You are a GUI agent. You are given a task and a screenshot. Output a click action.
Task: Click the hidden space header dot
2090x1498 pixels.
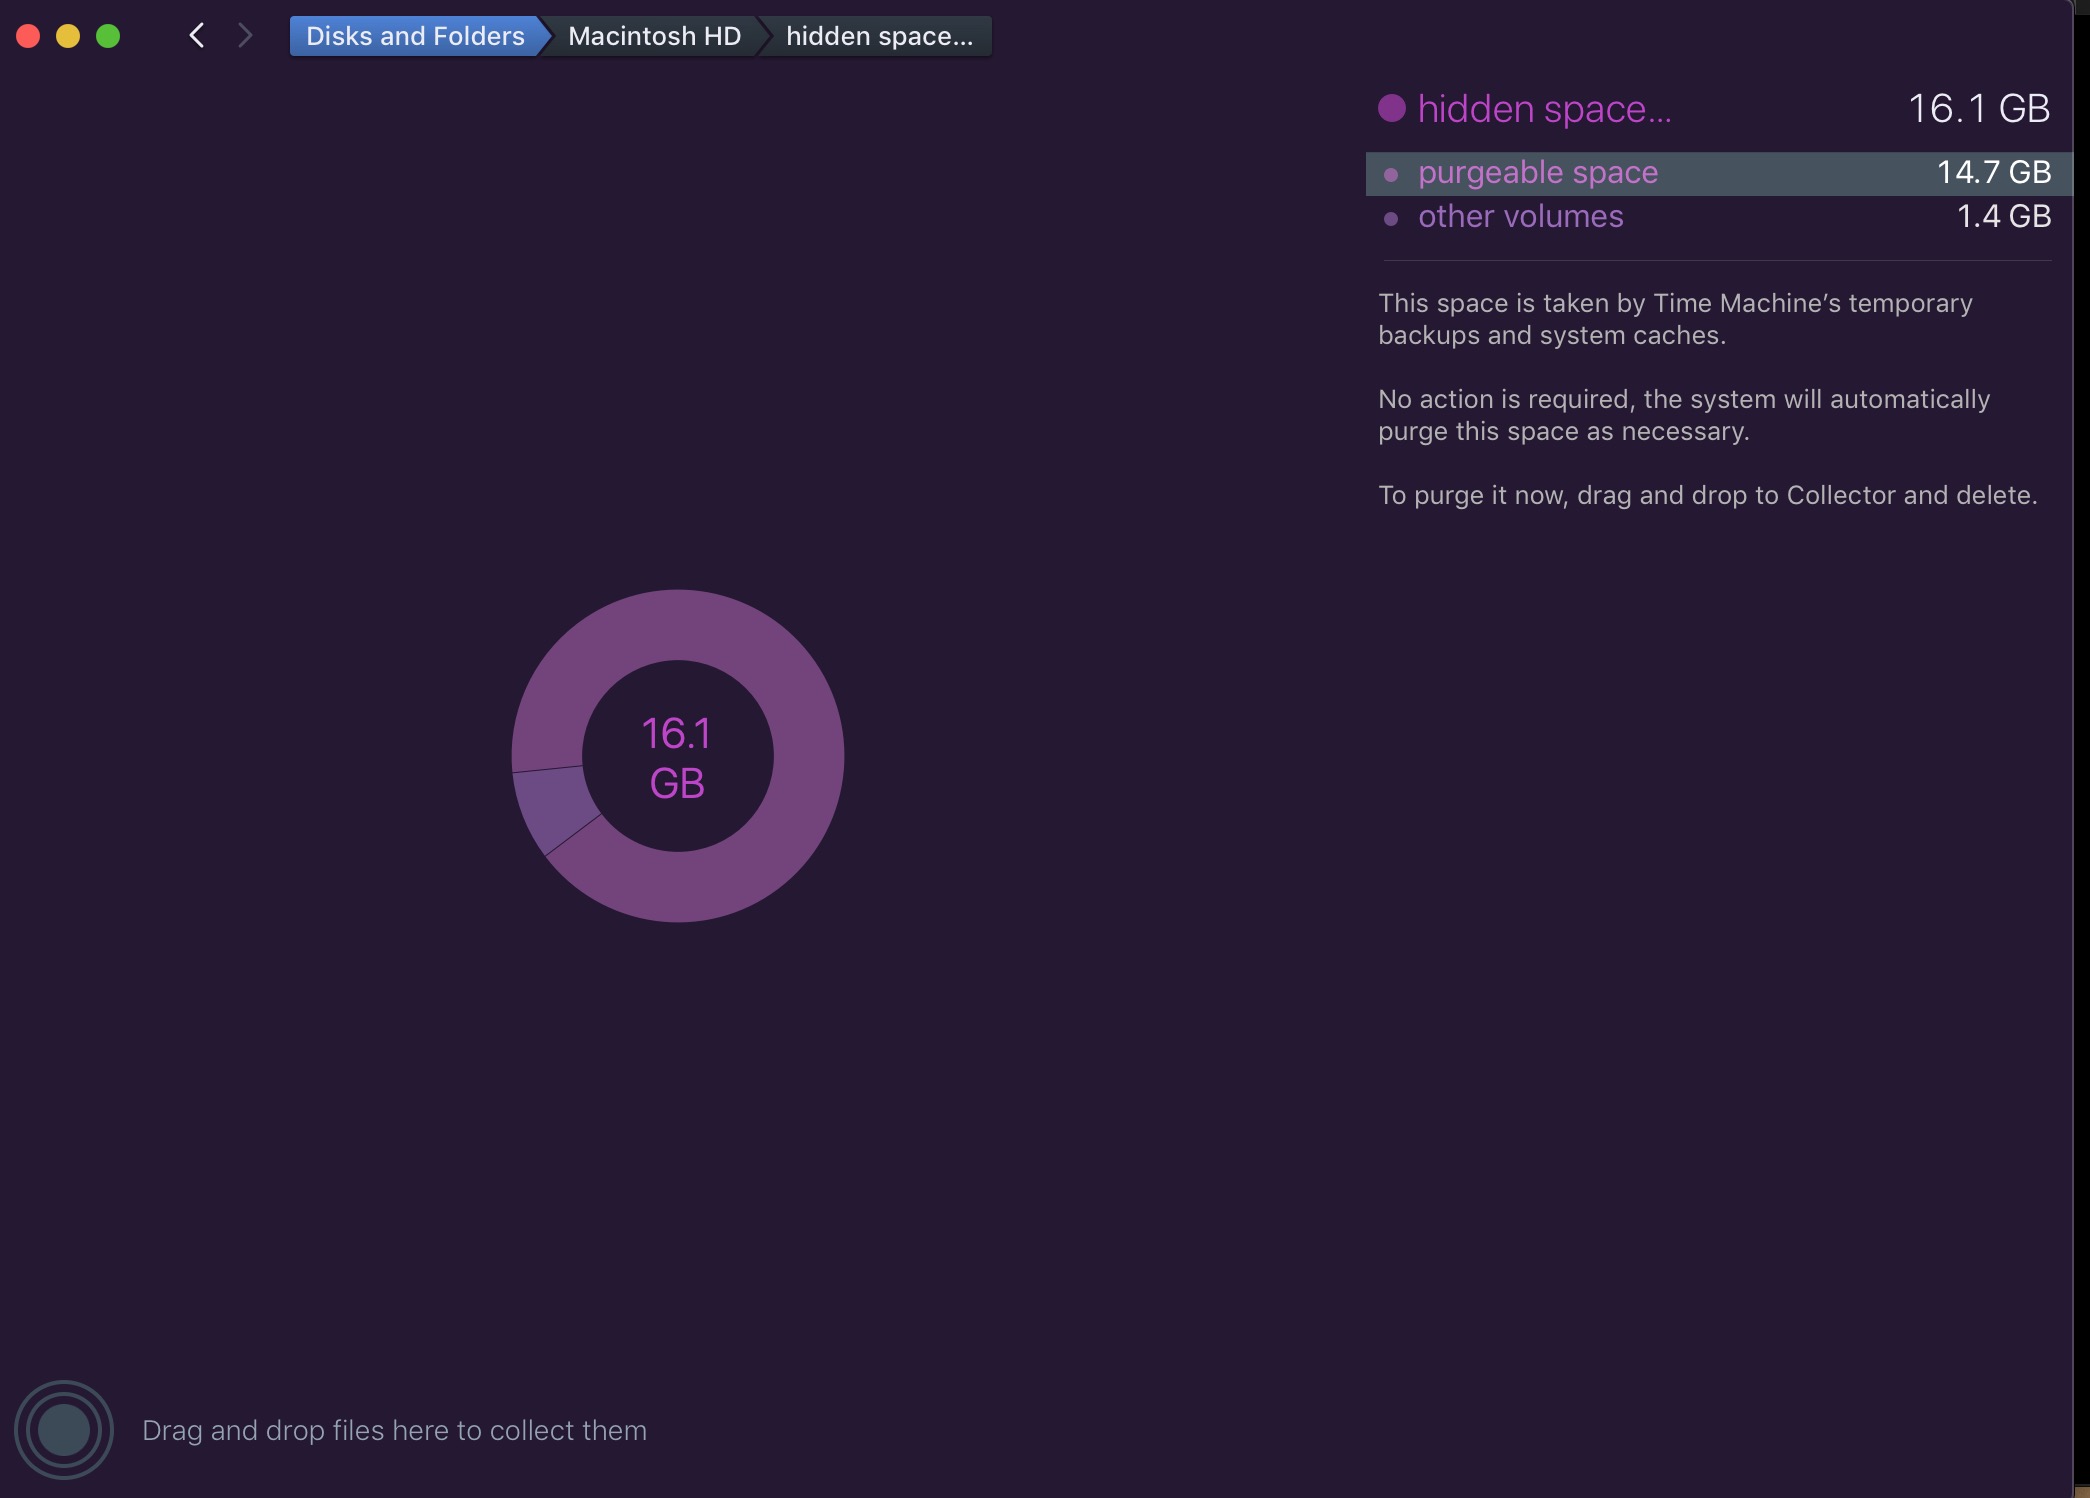click(1392, 108)
